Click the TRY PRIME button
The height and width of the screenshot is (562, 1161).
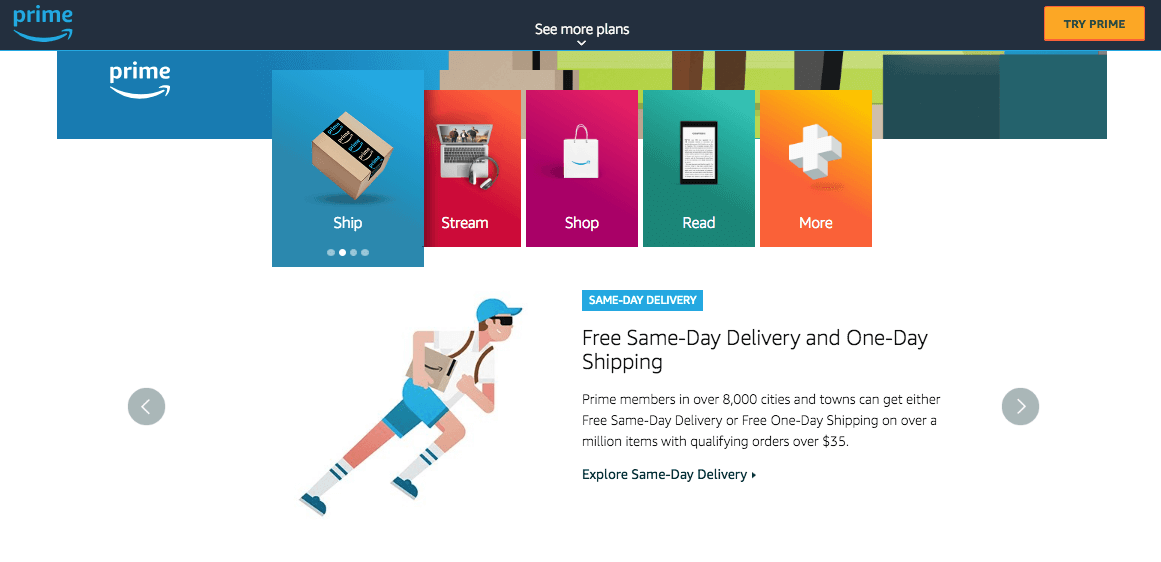1094,24
